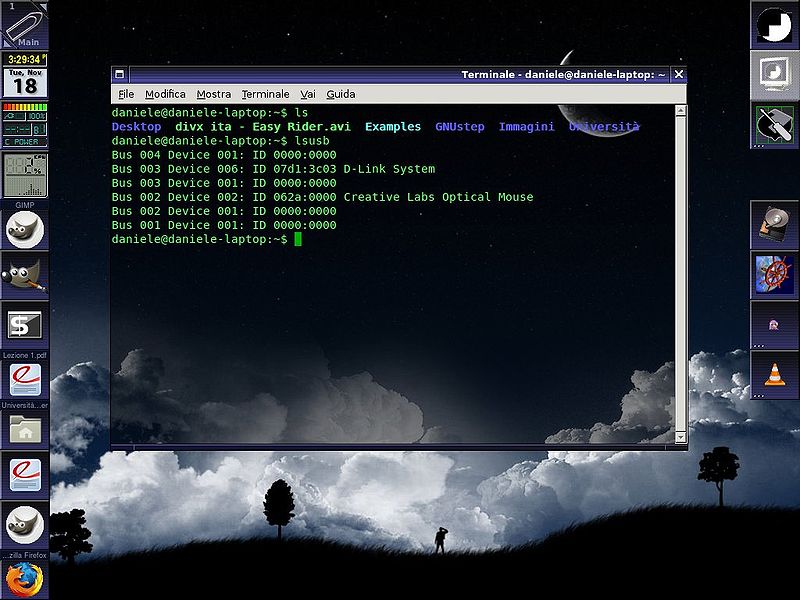Click the Main paperclip Clip icon
The height and width of the screenshot is (600, 800).
coord(24,24)
